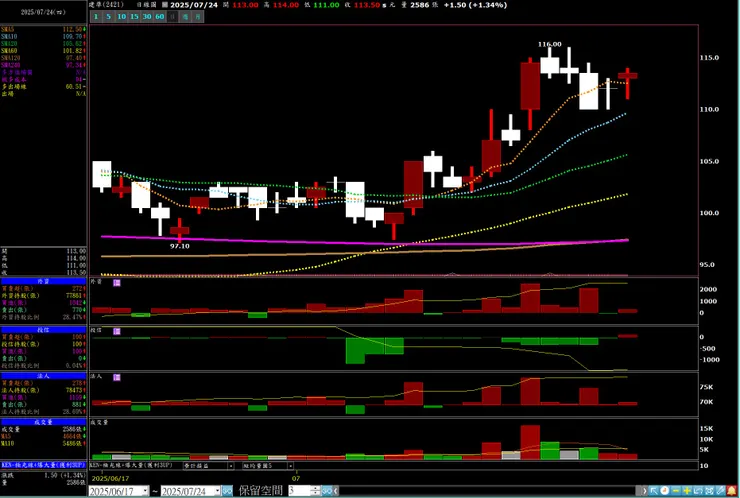Increase 保留空間 value with up spinner

click(x=316, y=488)
